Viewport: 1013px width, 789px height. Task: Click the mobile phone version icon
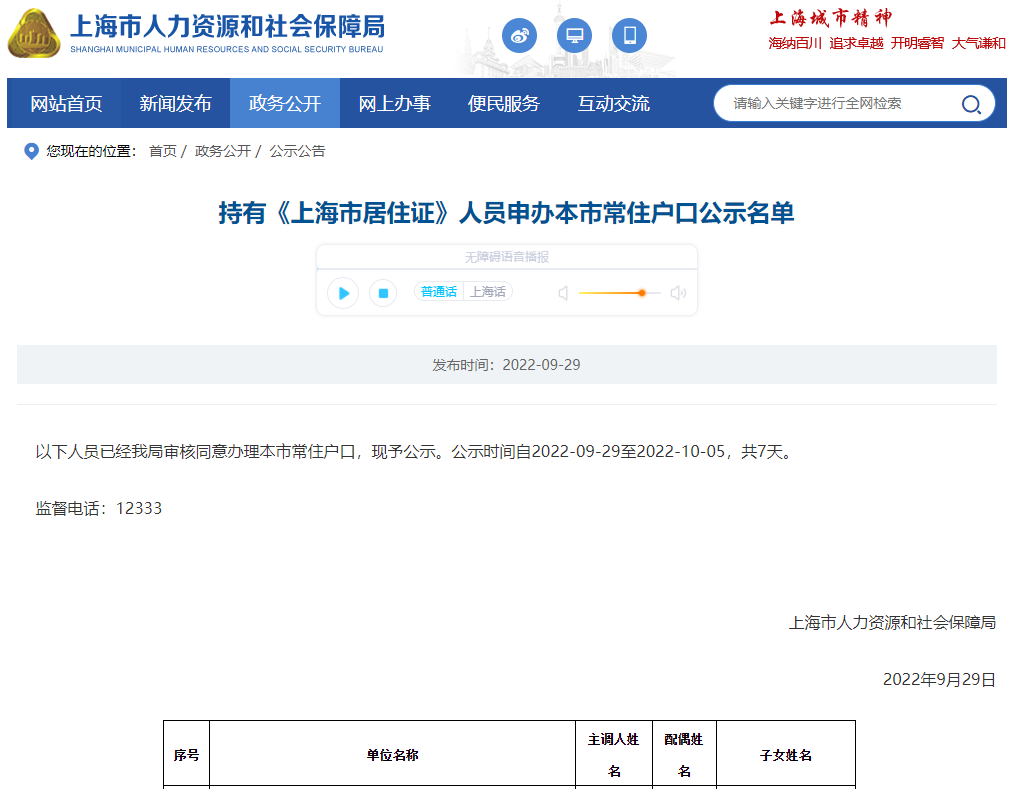pos(629,36)
